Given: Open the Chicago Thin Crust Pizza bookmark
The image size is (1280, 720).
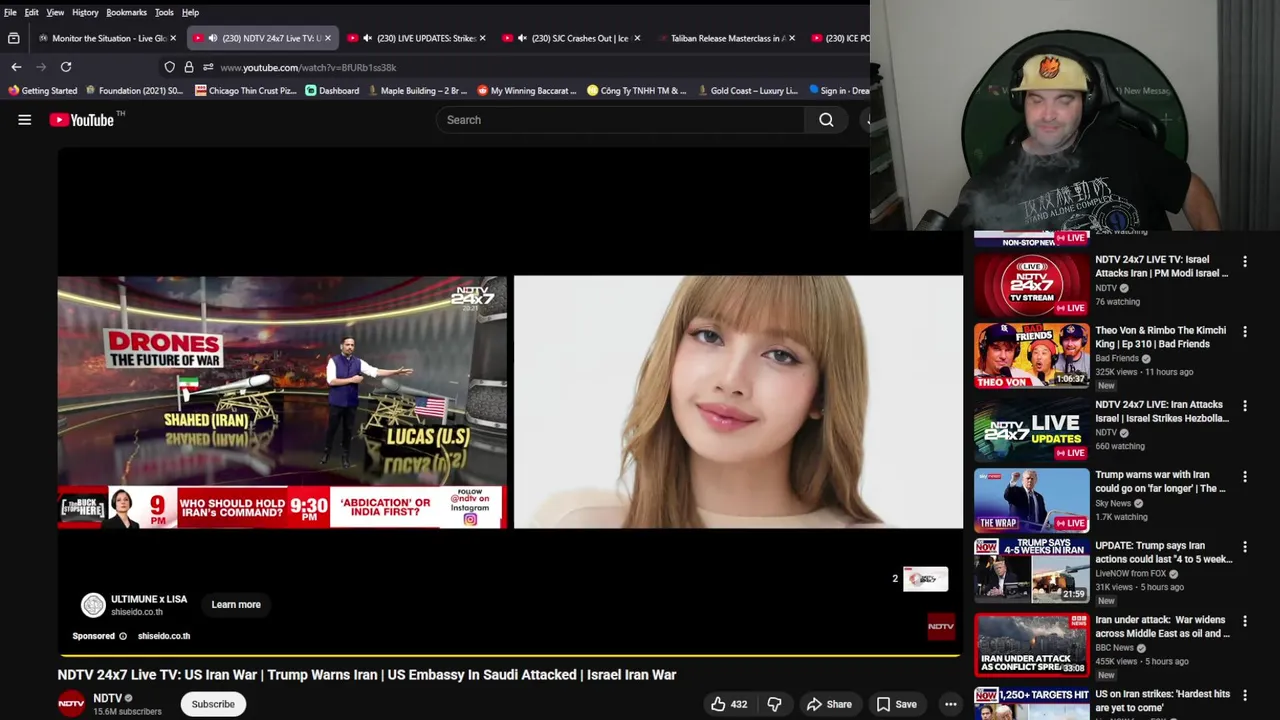Looking at the screenshot, I should 246,90.
